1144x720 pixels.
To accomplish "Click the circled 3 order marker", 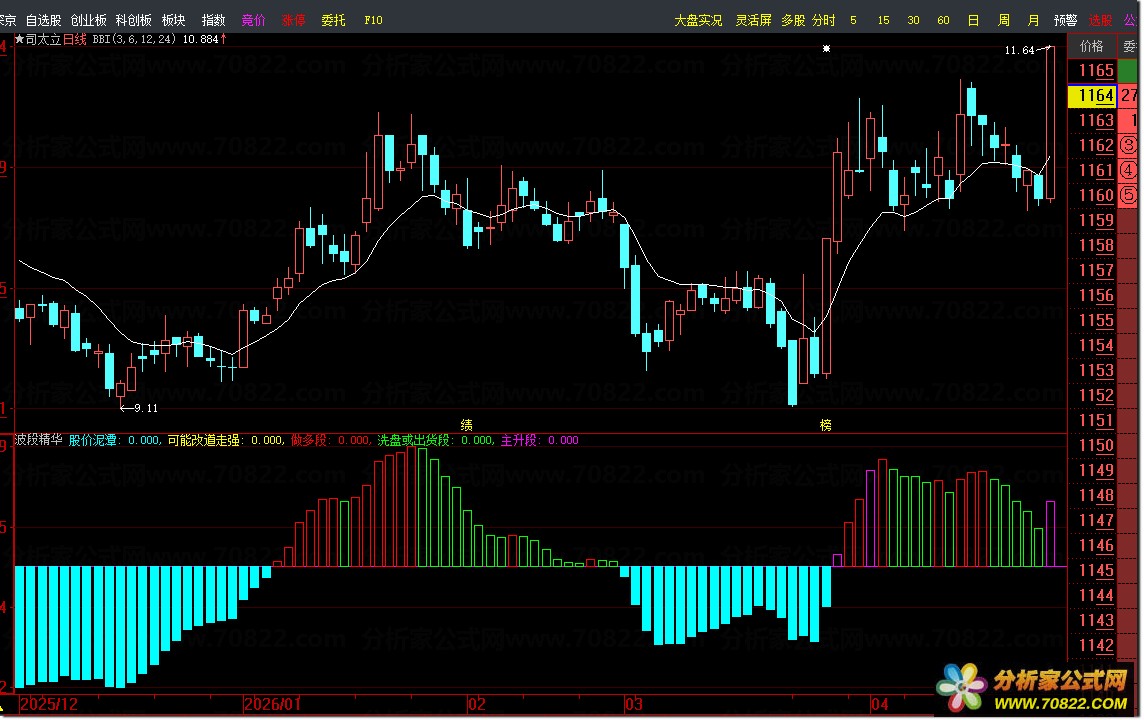I will 1128,145.
